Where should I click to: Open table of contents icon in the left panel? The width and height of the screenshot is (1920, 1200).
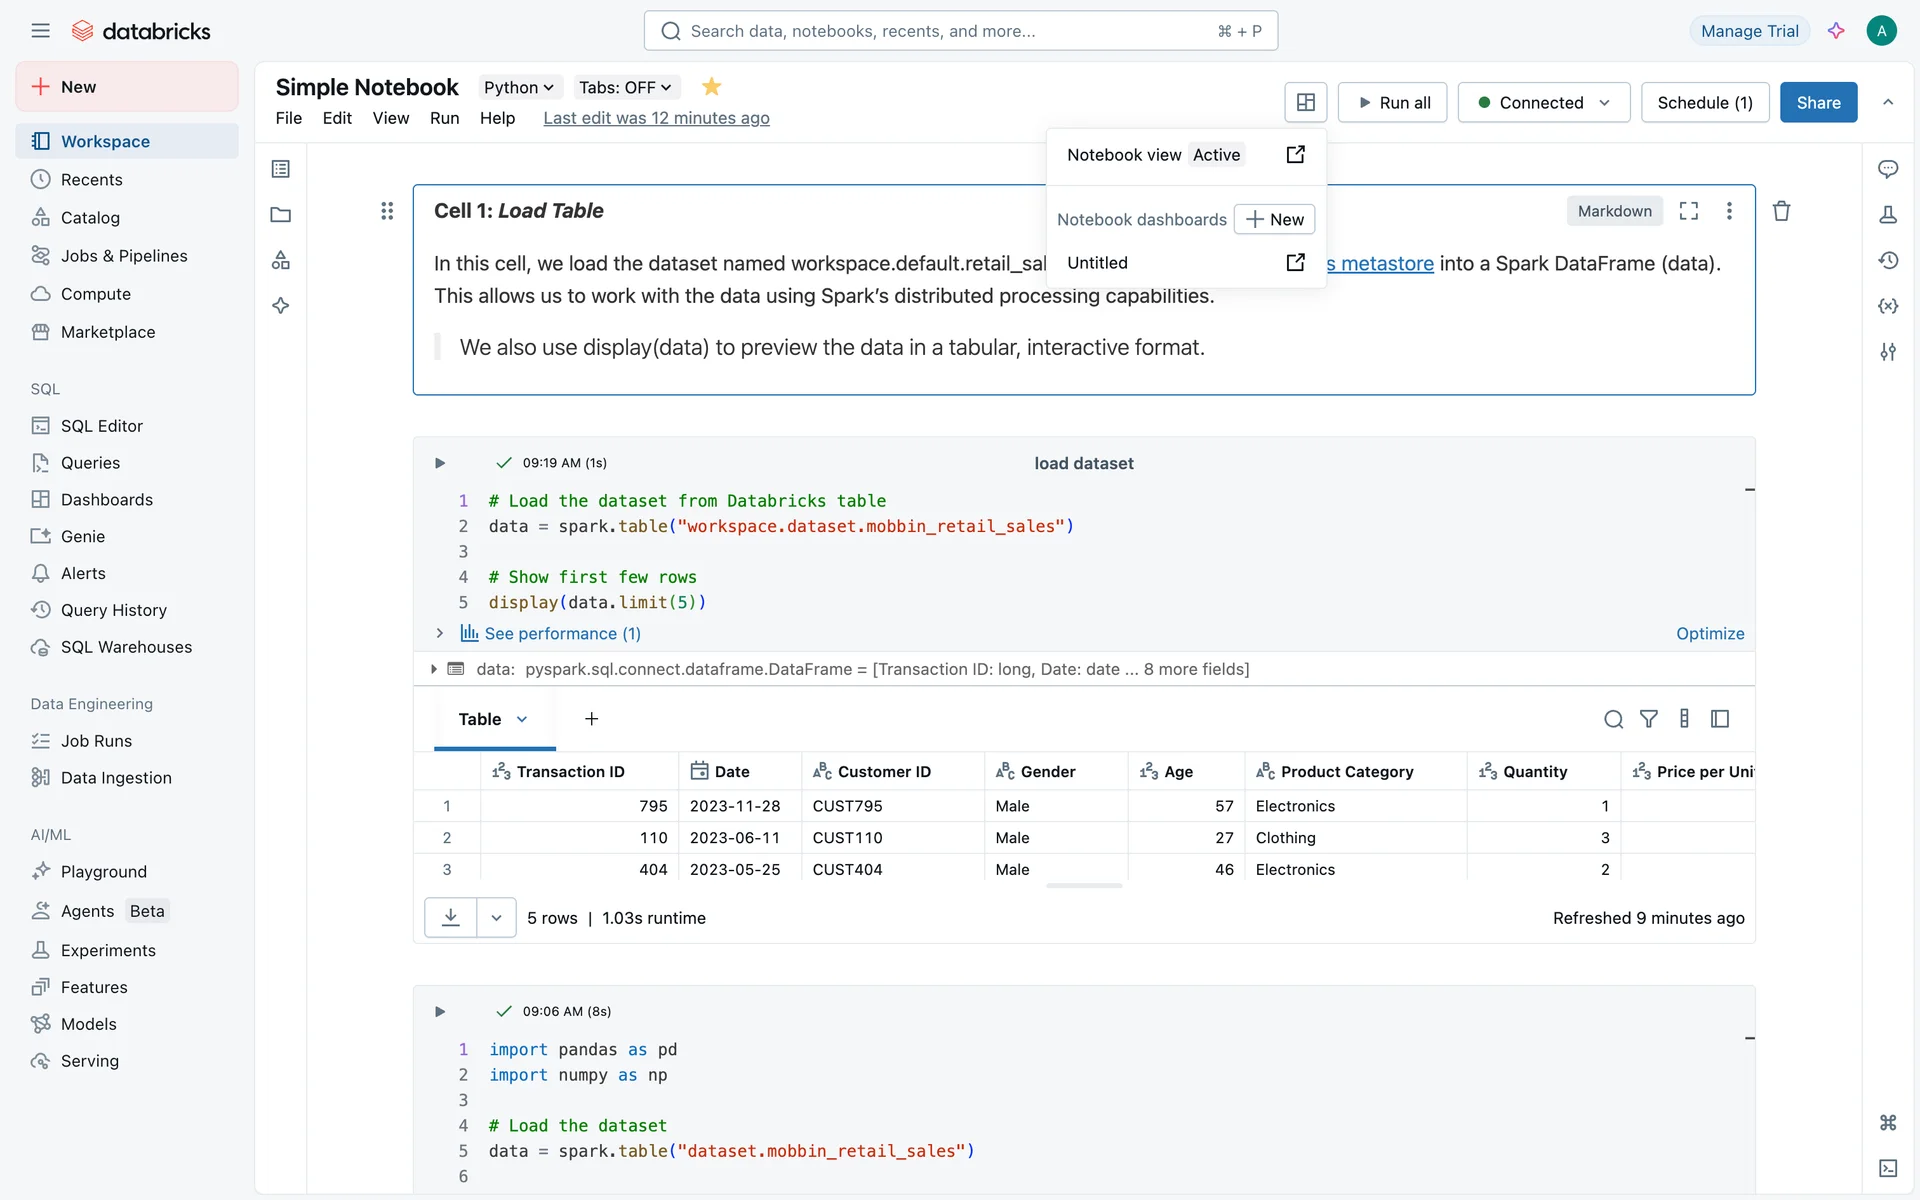pos(281,169)
